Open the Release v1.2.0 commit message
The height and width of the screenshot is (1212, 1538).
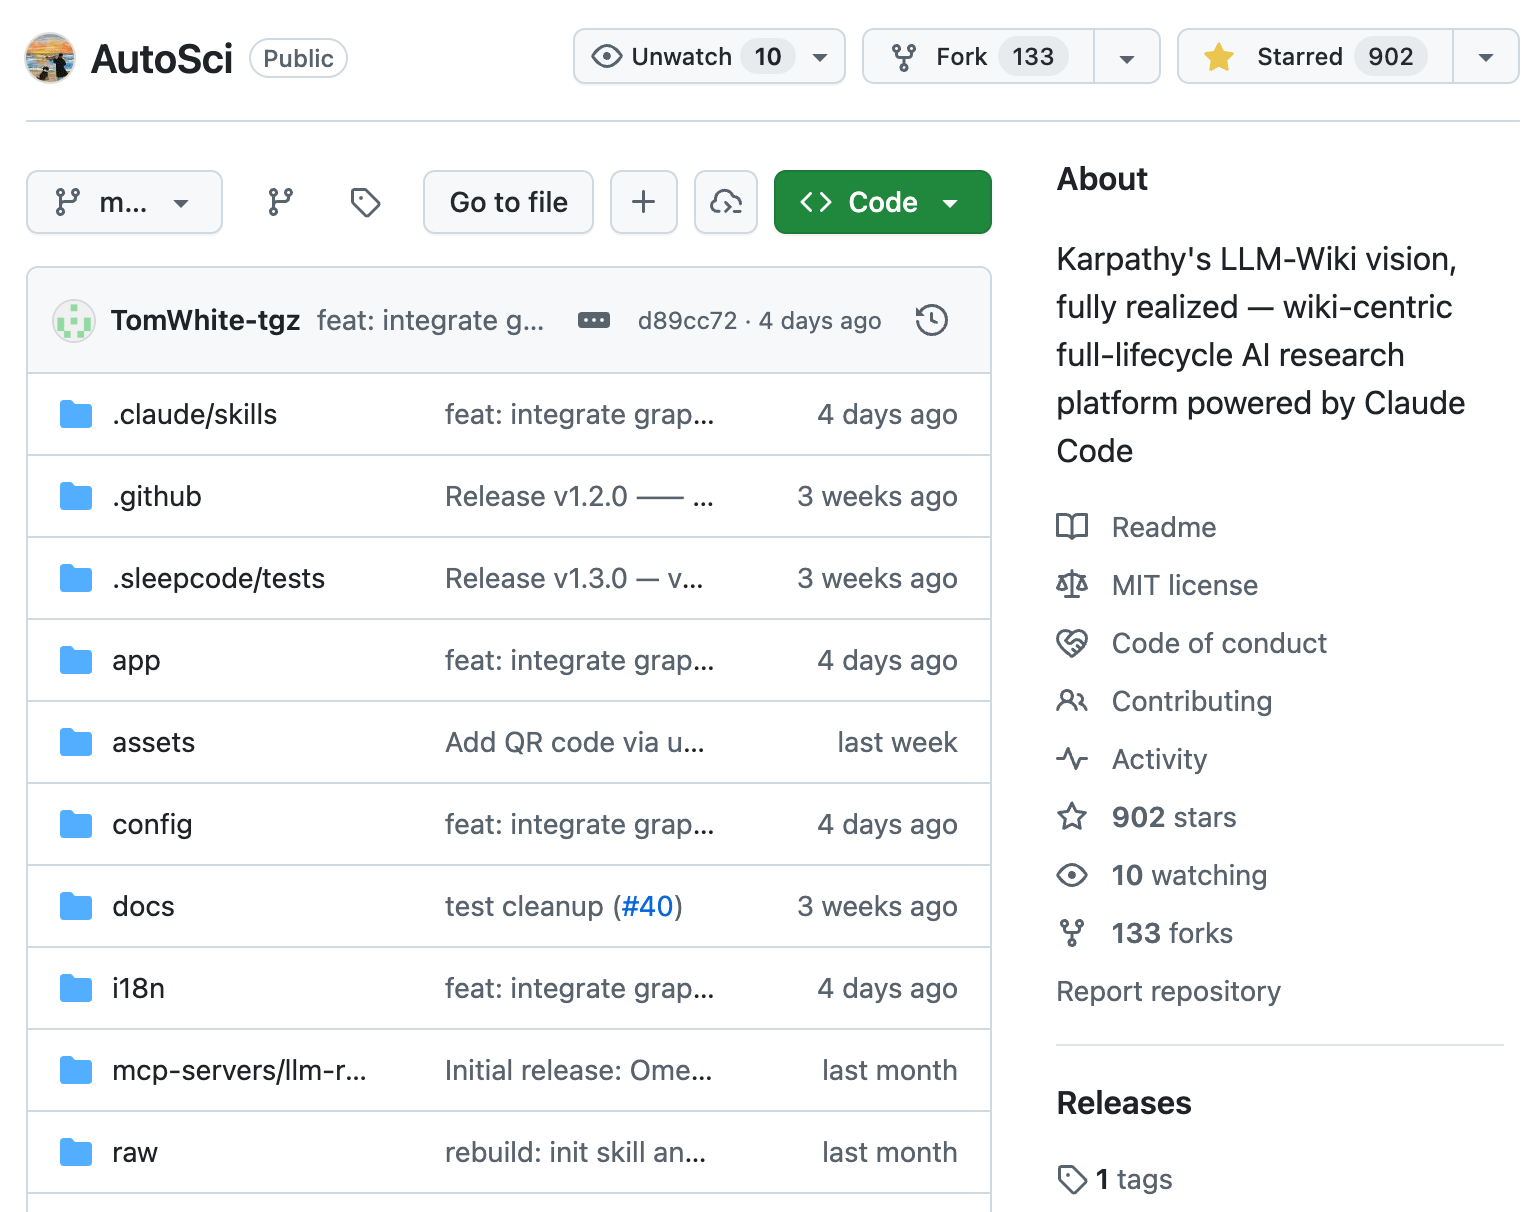[579, 496]
